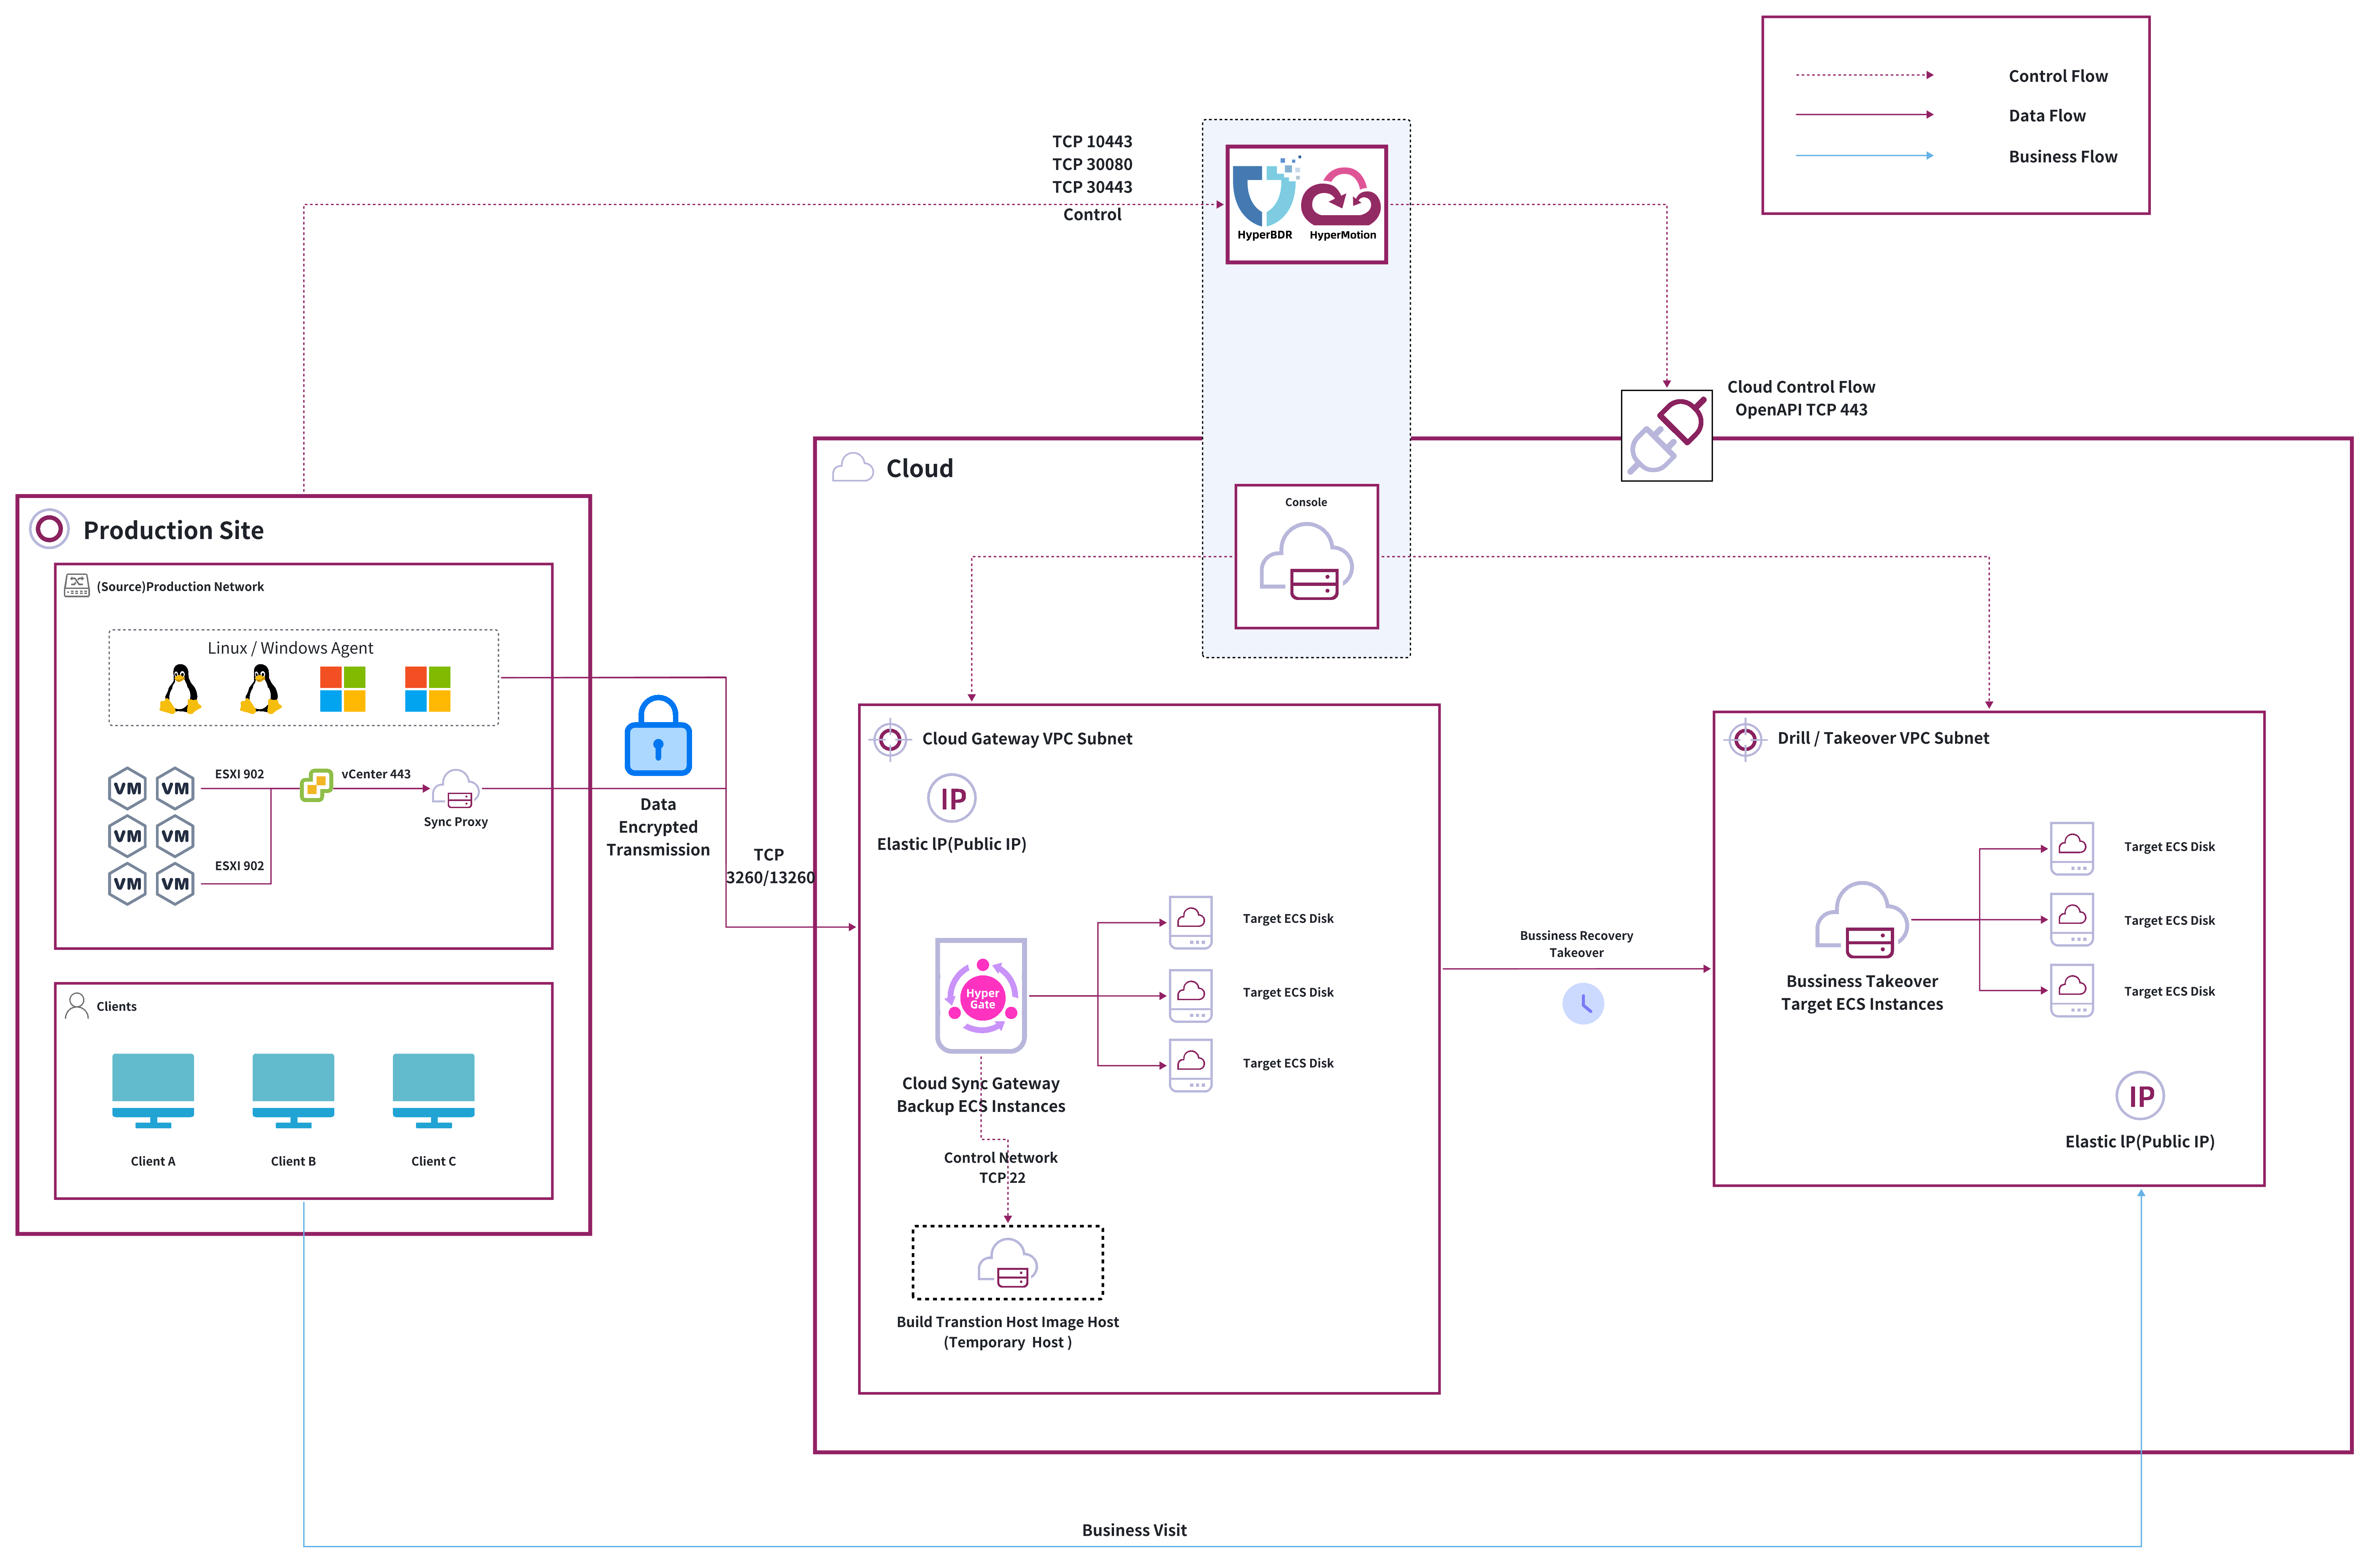
Task: Click the 'Business Flow' legend label
Action: 2063,157
